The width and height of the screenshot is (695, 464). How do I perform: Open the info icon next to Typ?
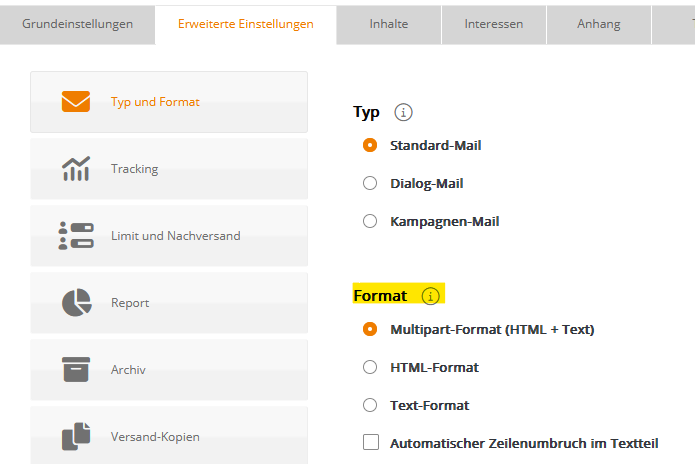403,112
